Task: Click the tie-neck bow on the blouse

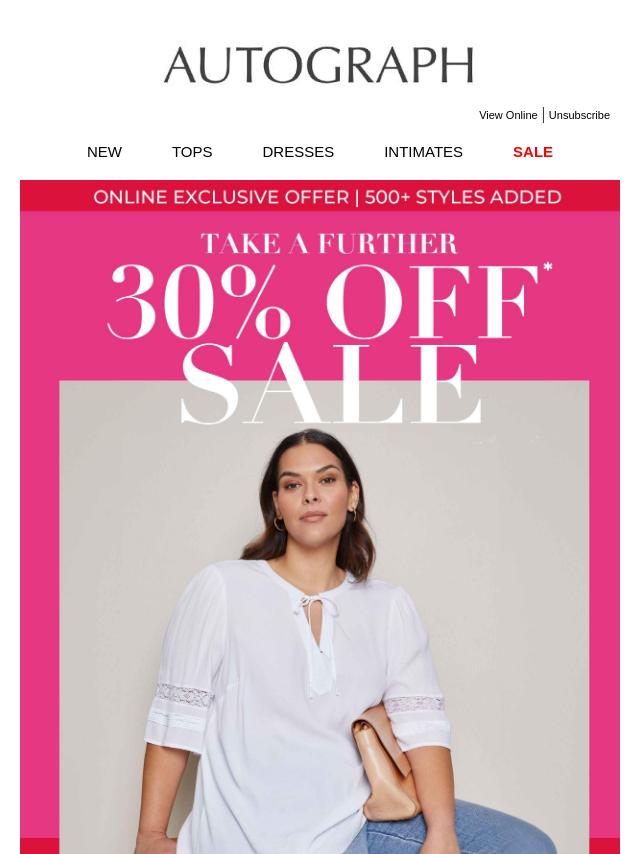Action: [x=314, y=606]
